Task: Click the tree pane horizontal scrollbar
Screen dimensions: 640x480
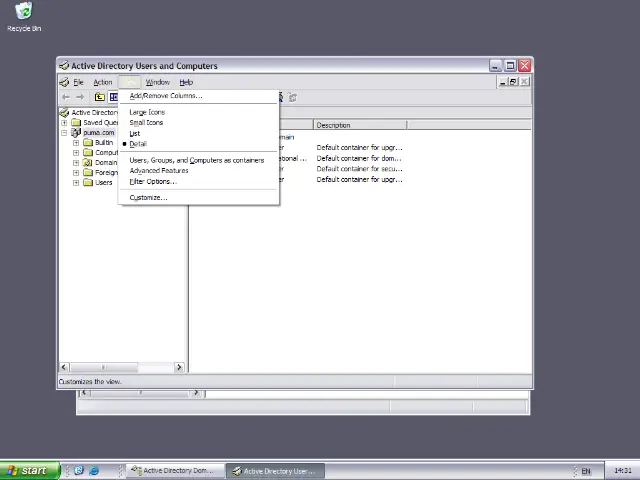Action: click(x=120, y=367)
